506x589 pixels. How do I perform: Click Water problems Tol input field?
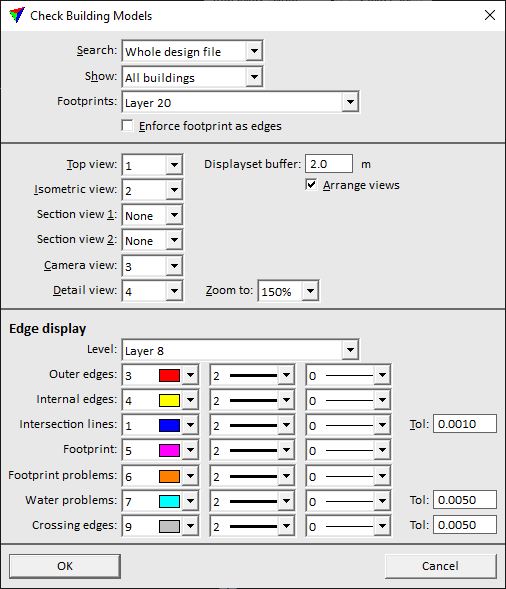(x=465, y=500)
